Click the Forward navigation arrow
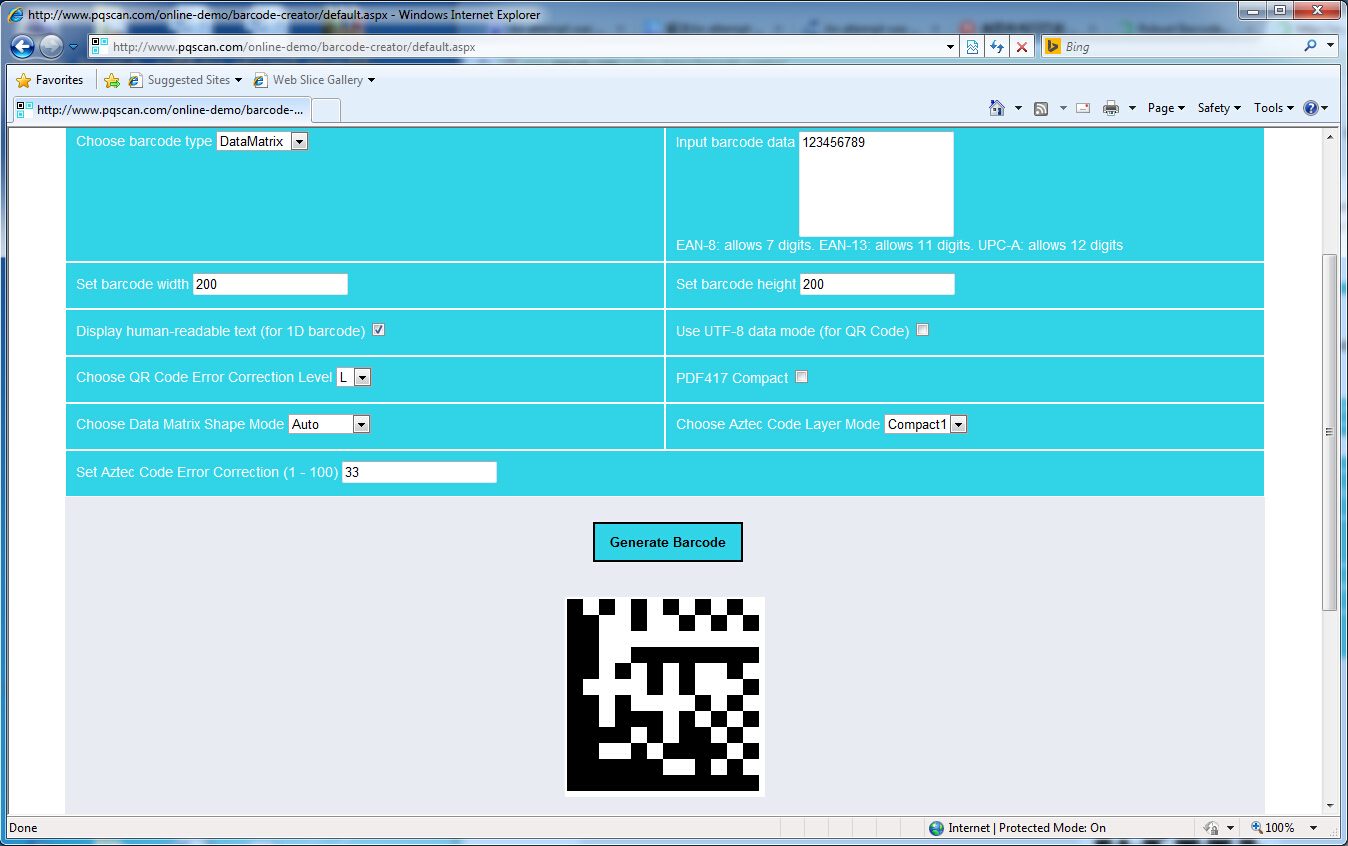Viewport: 1348px width, 846px height. [x=51, y=46]
